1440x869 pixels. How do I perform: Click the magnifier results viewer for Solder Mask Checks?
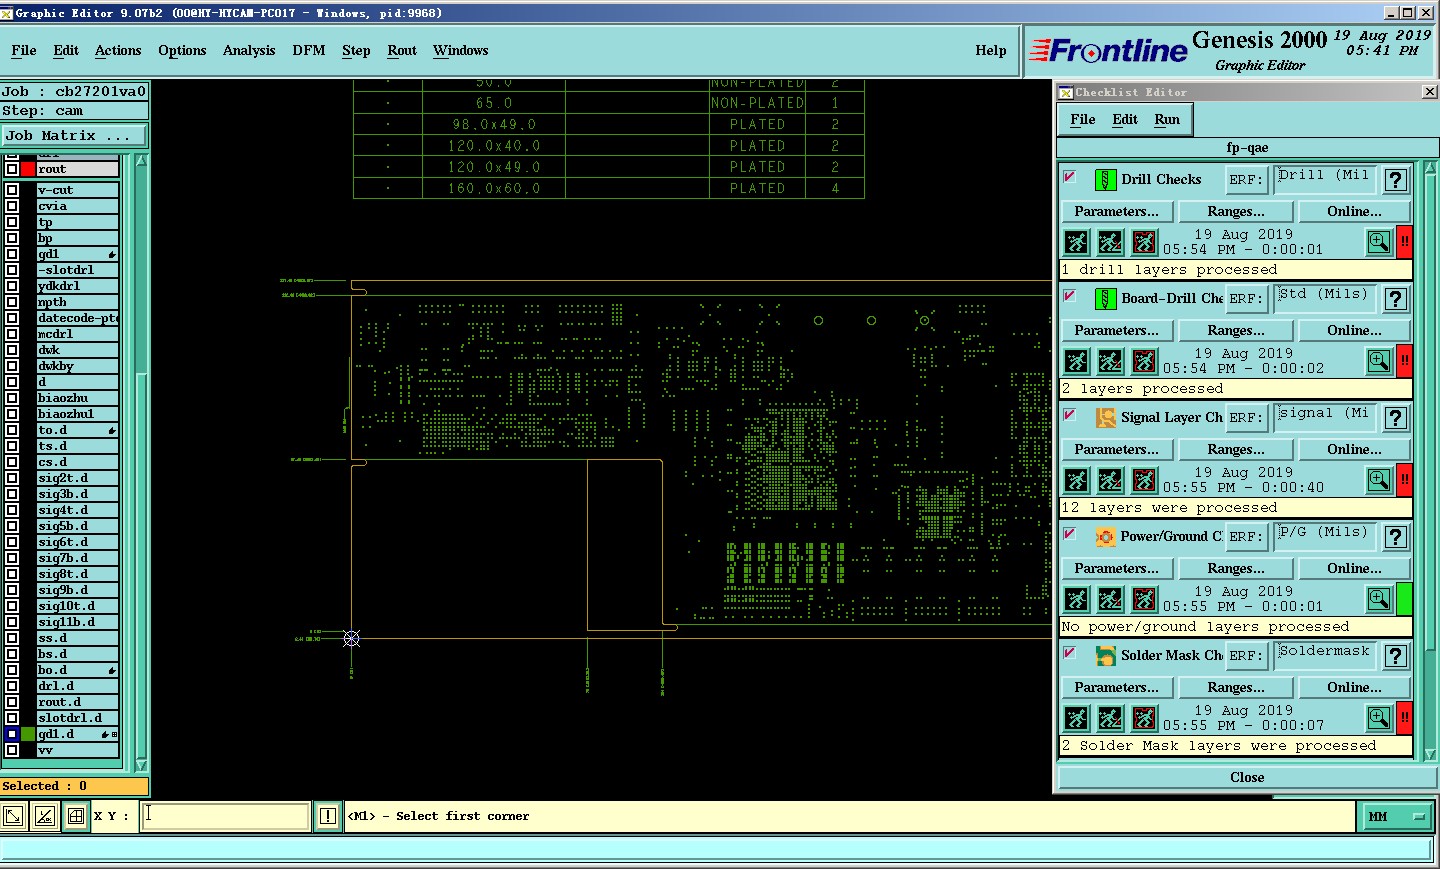1379,718
